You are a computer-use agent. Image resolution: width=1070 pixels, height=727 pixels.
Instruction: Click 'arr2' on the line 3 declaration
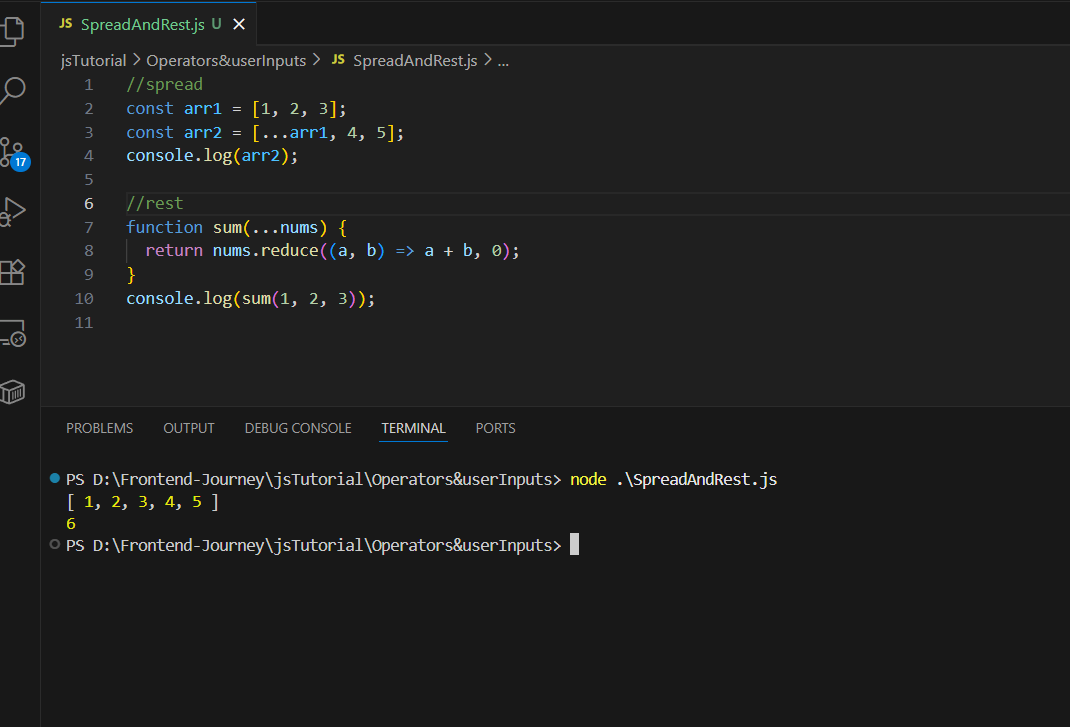coord(203,132)
